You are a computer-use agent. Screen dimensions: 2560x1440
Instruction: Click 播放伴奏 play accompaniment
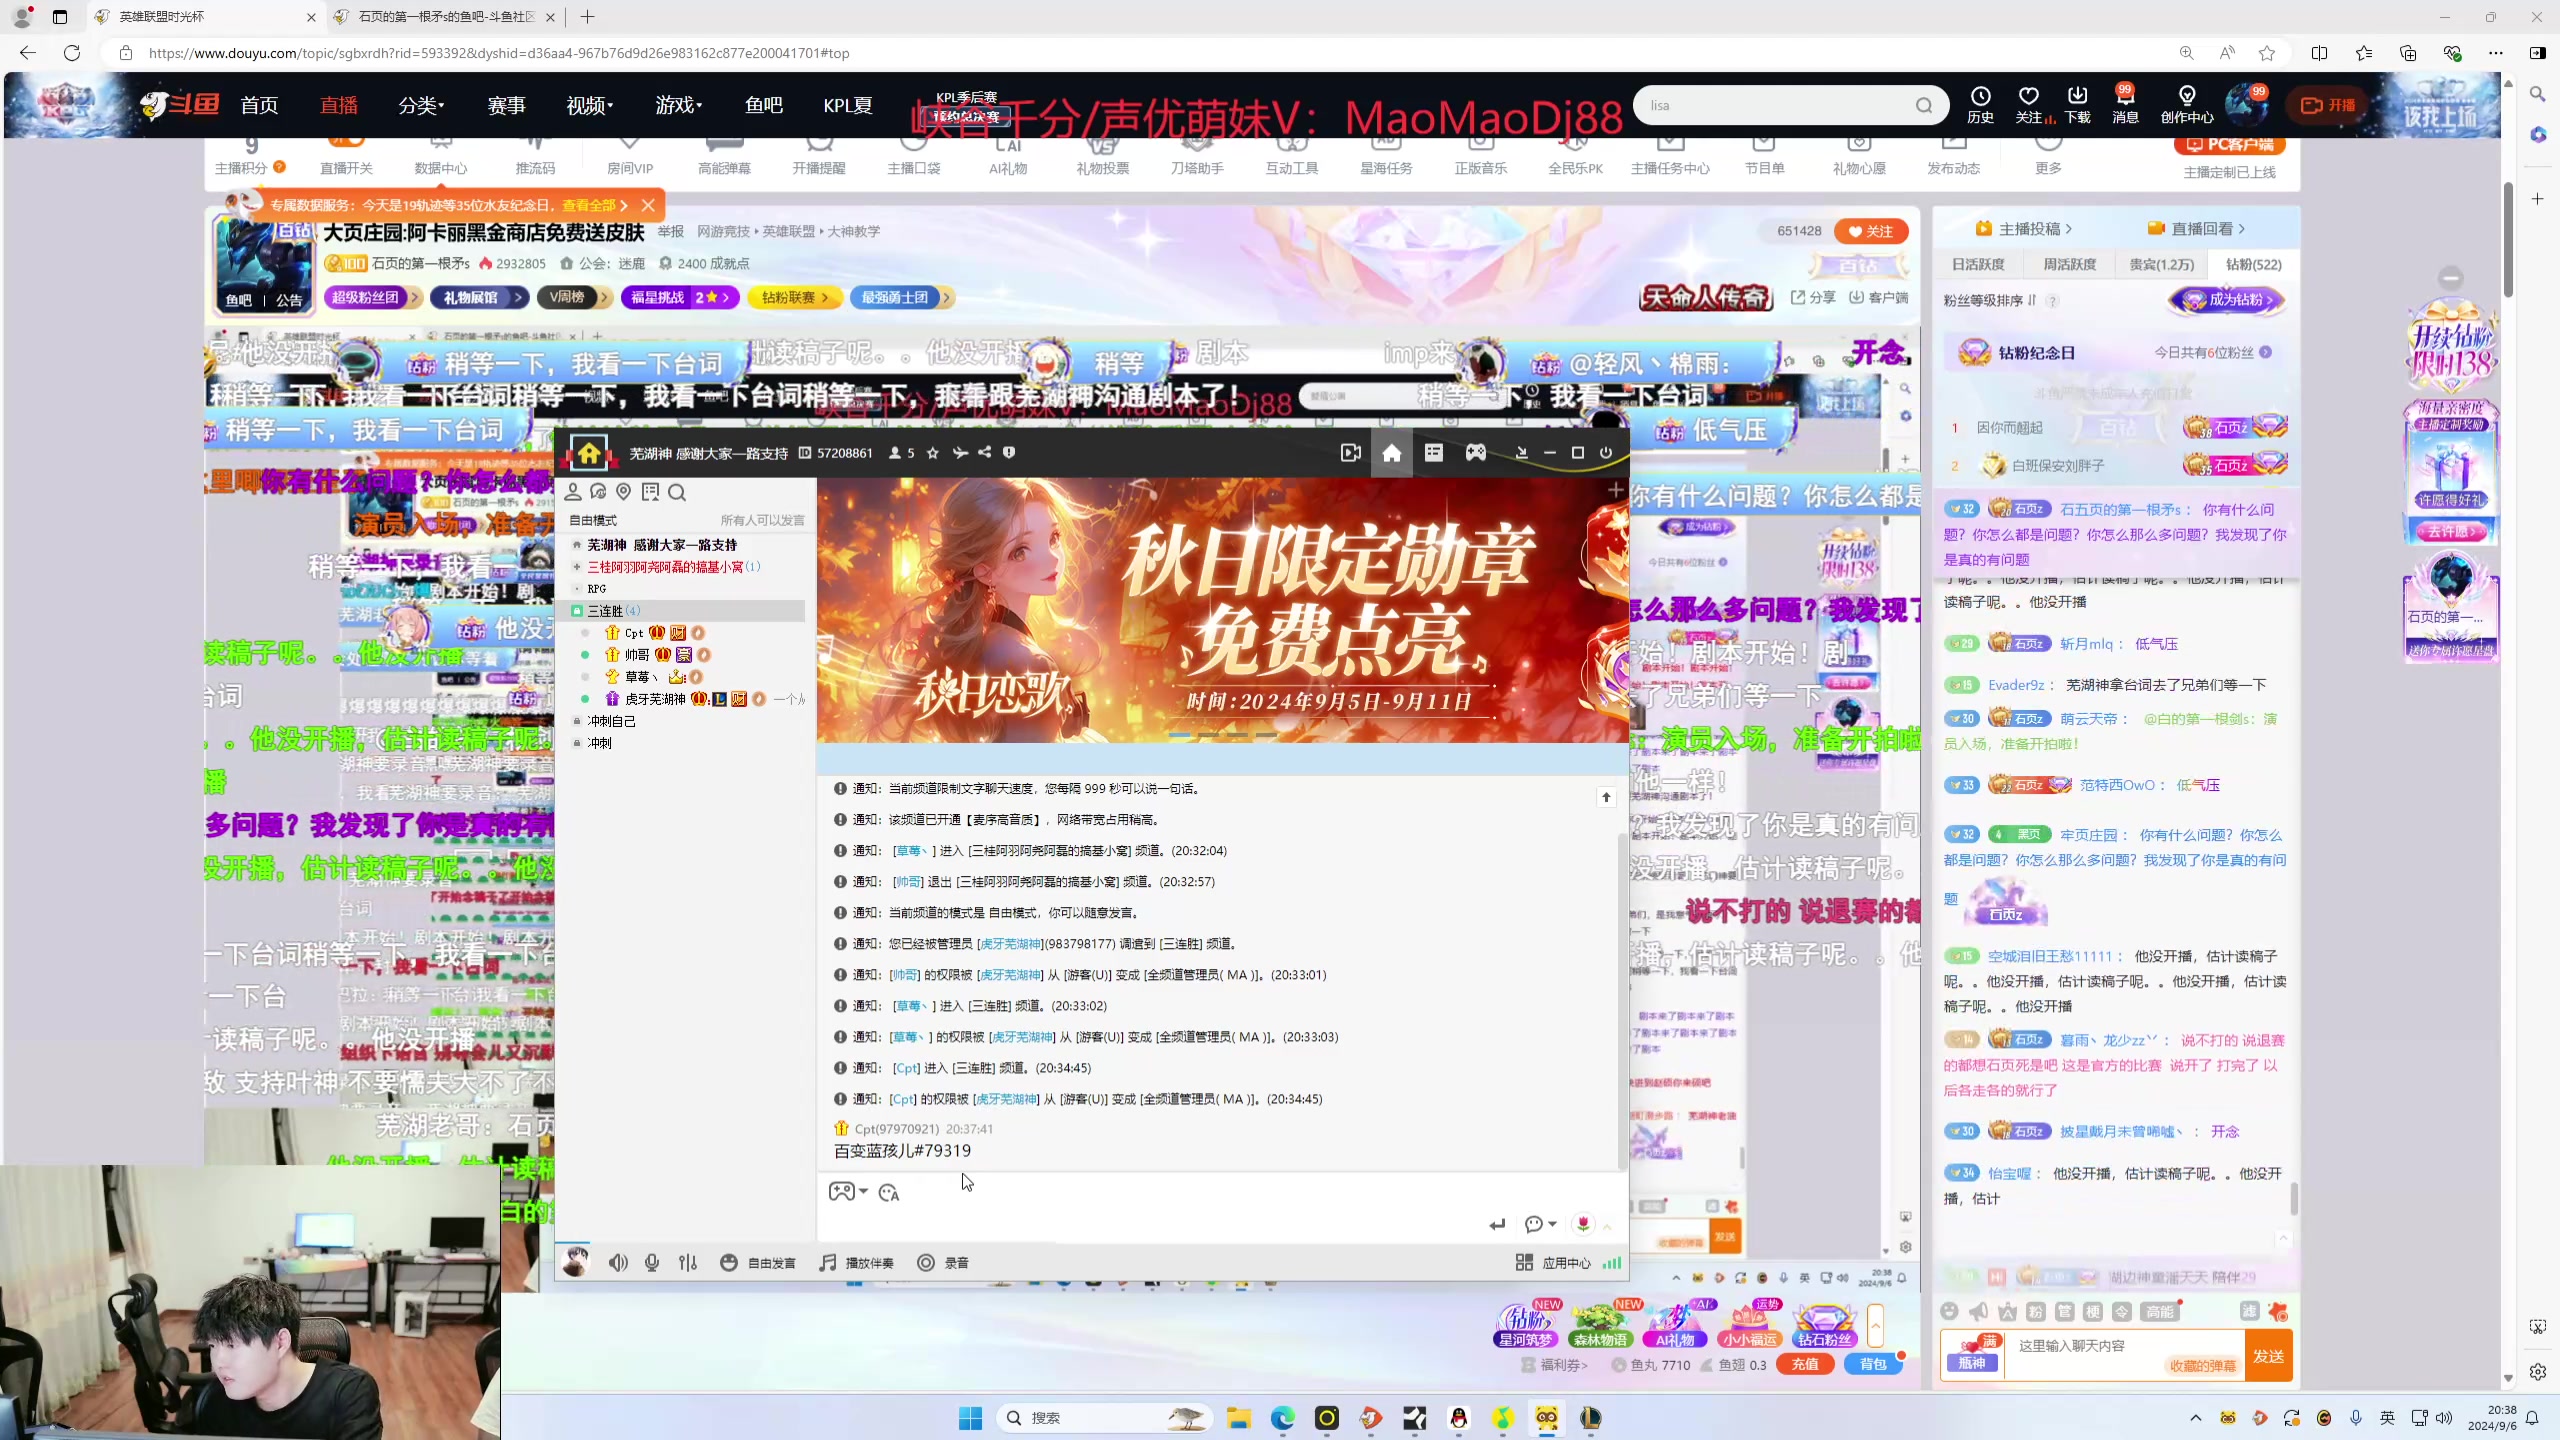857,1263
